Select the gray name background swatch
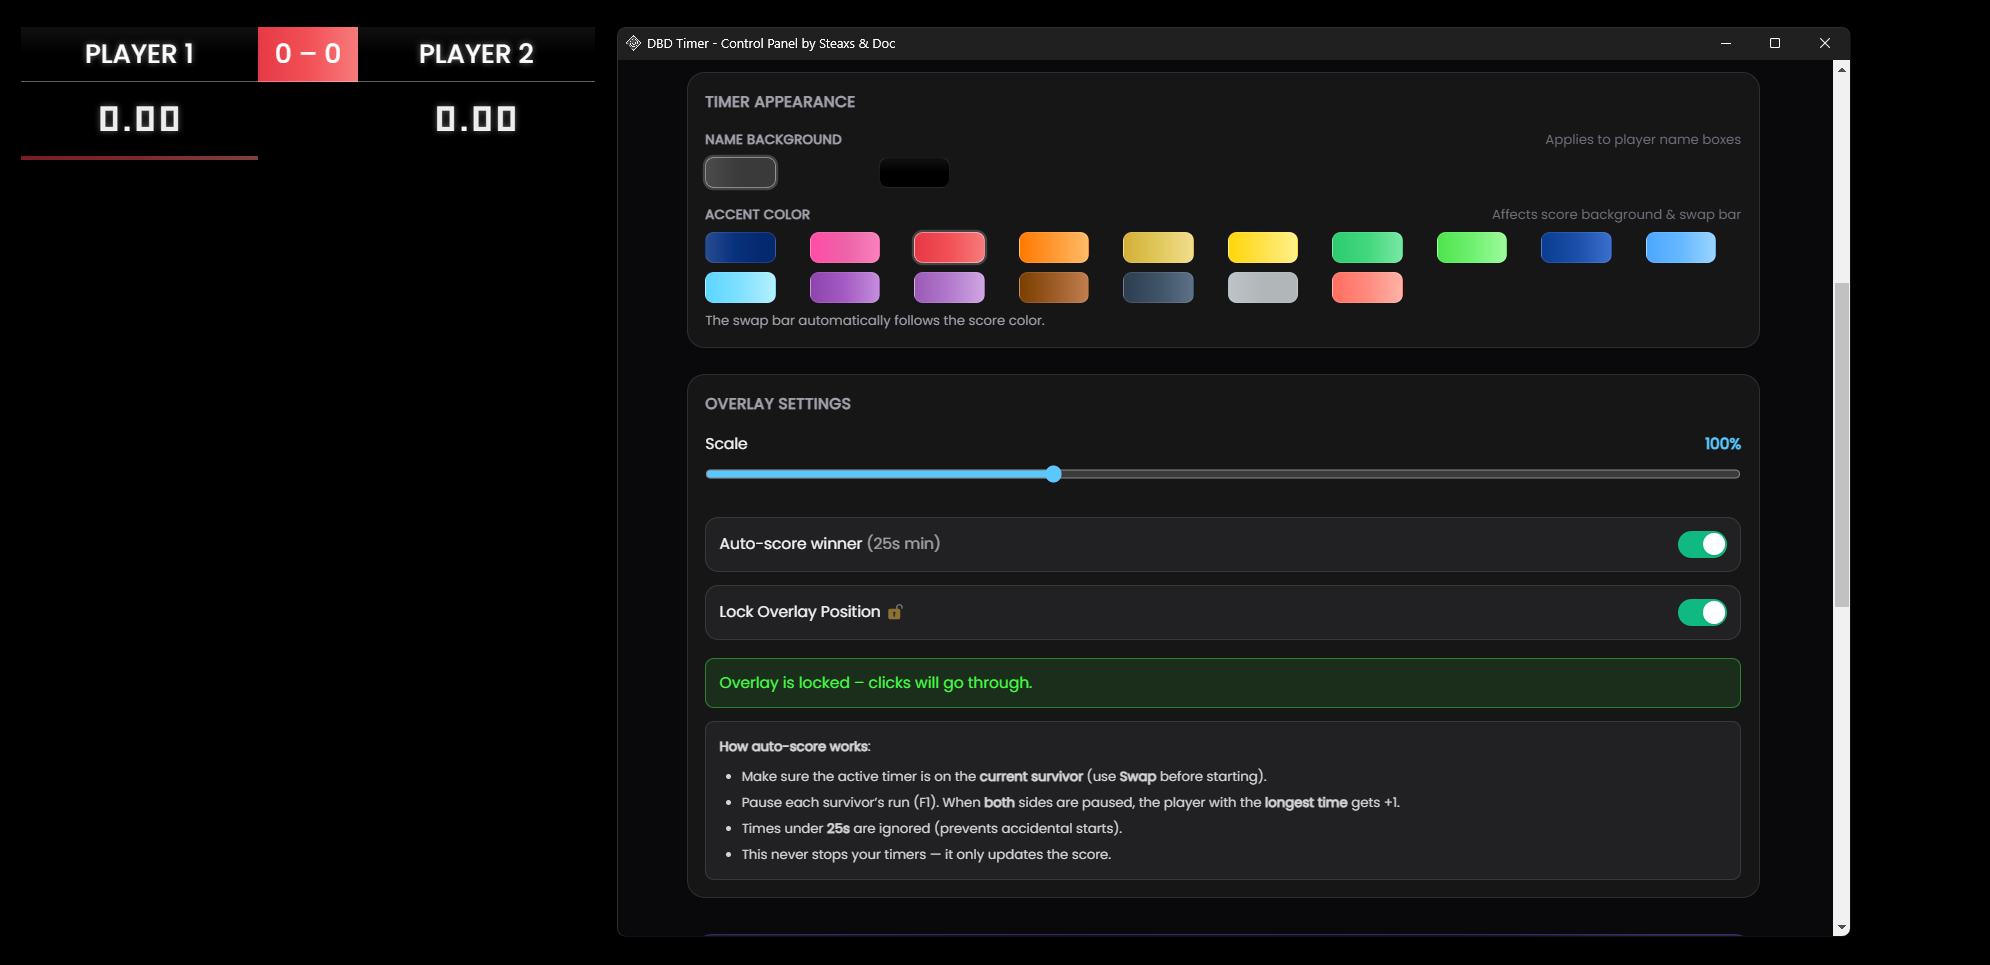The width and height of the screenshot is (1990, 965). (740, 173)
